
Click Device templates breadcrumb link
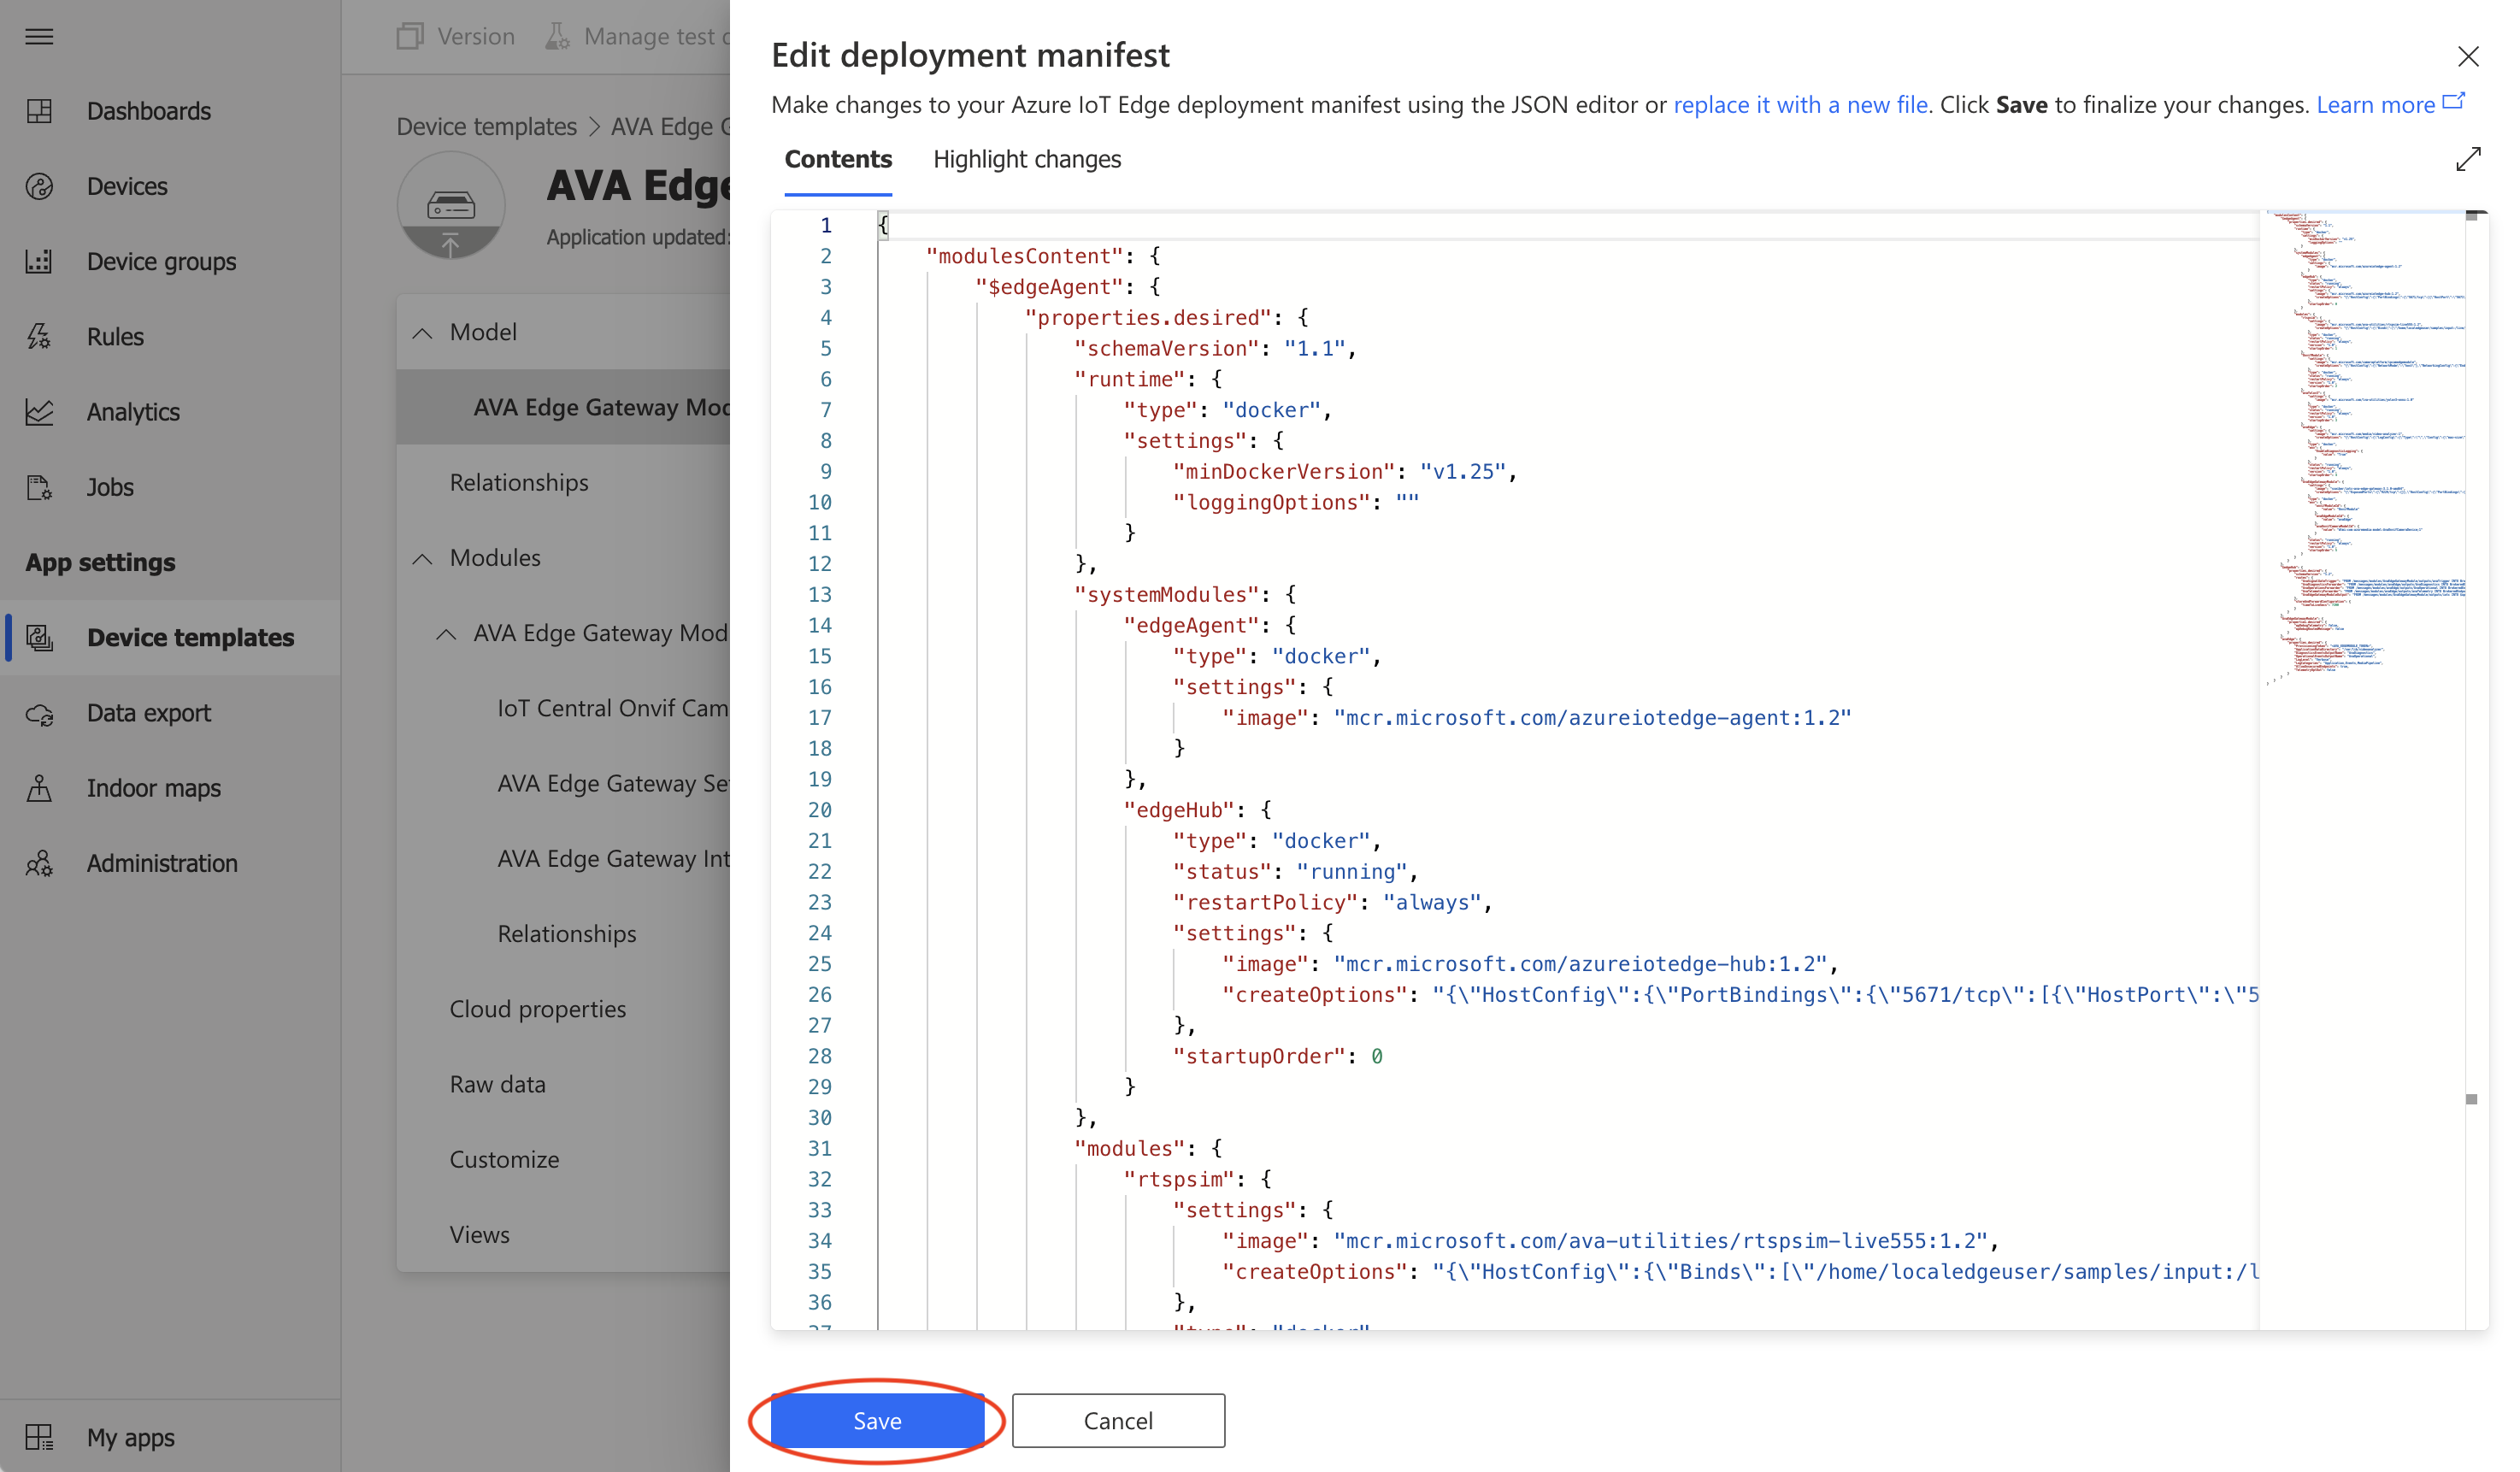(486, 127)
